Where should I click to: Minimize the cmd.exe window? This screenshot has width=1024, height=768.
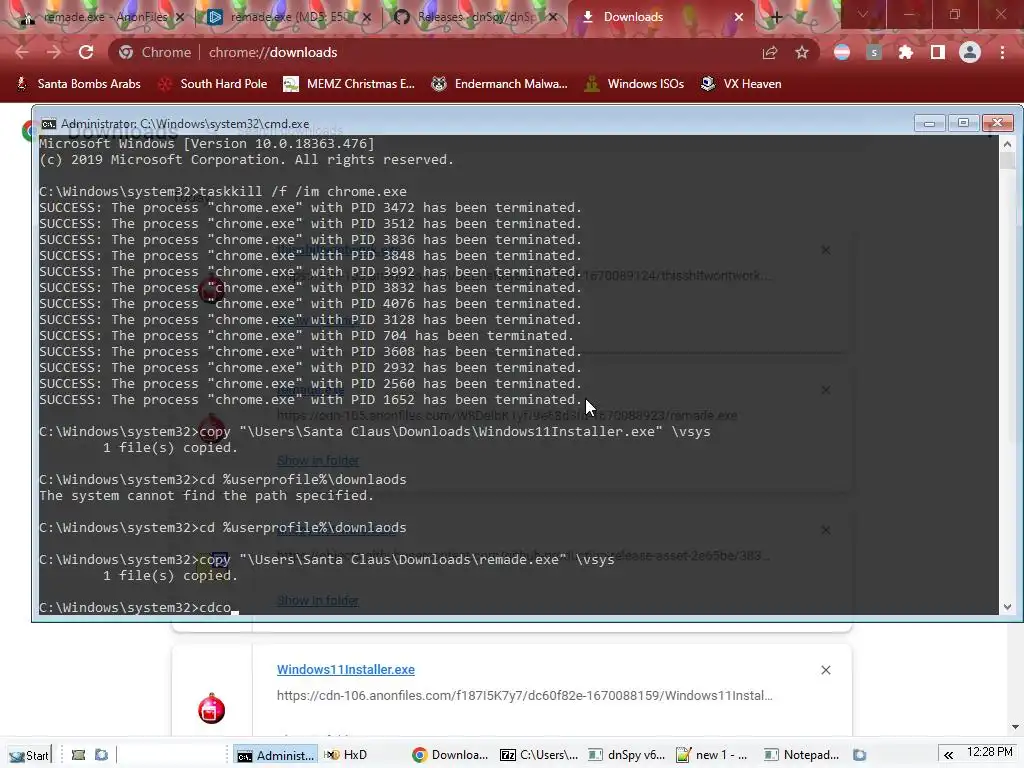tap(929, 123)
